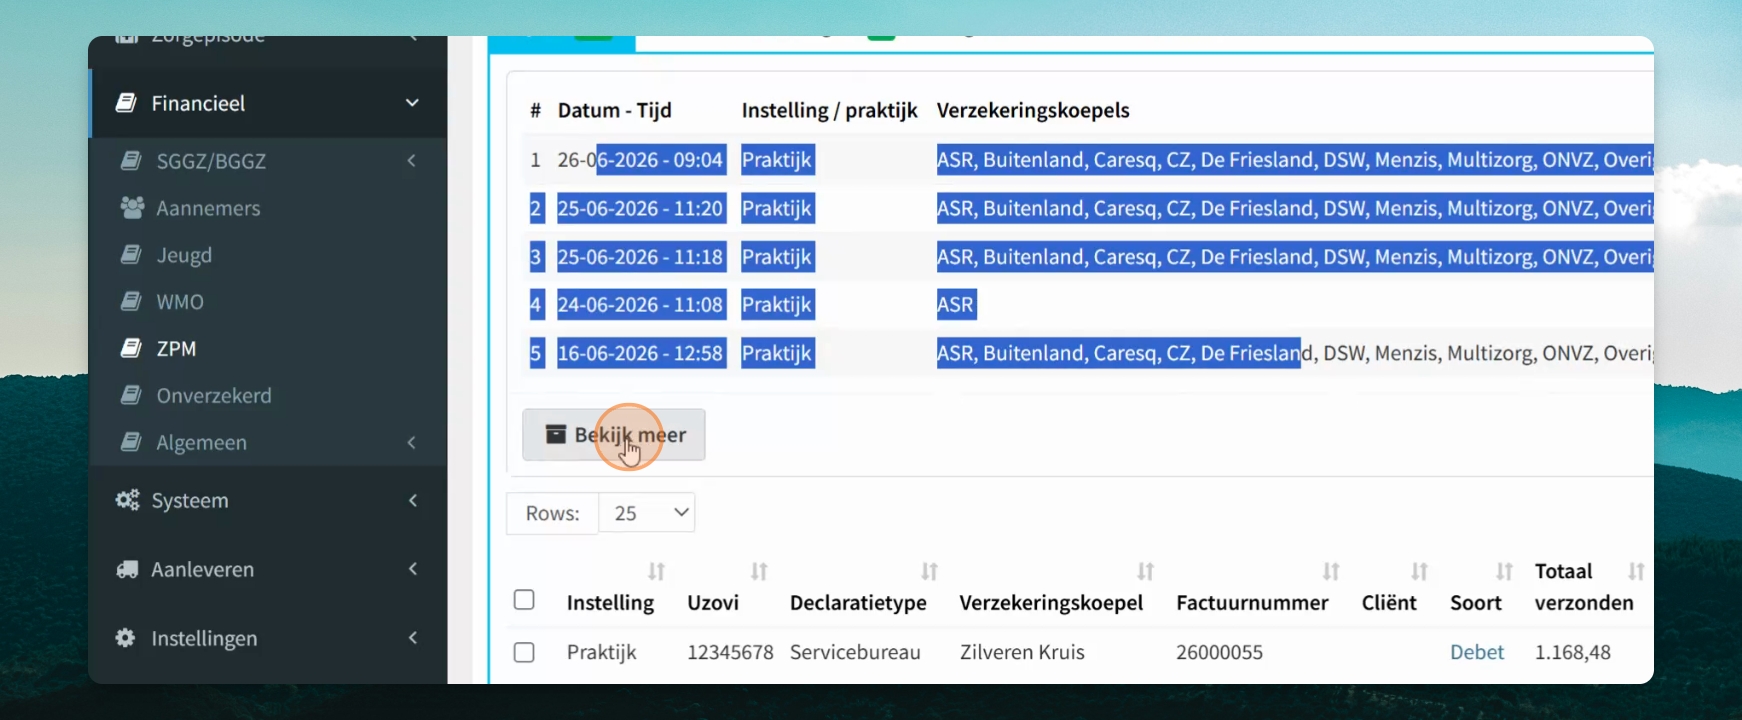Click the Aanleveren truck icon
The image size is (1742, 720).
127,569
